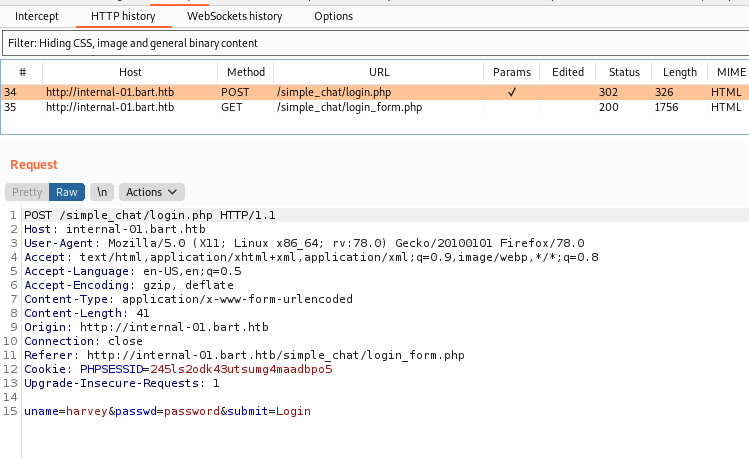Click the Params checkmark in row 34

click(512, 92)
